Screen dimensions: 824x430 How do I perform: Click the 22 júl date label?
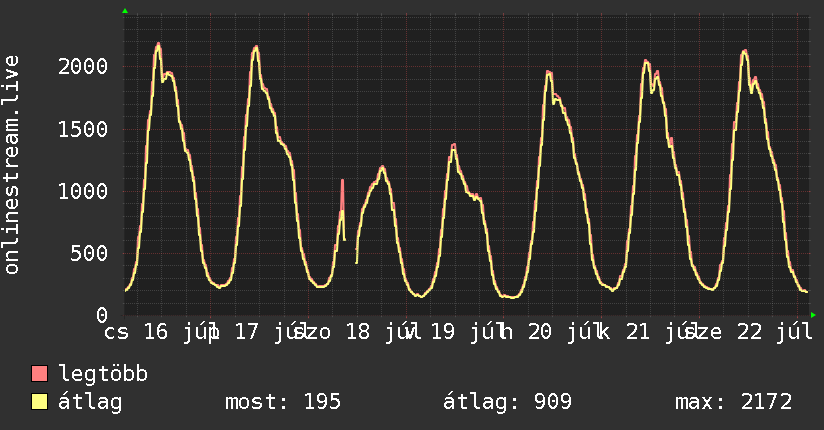pyautogui.click(x=774, y=332)
